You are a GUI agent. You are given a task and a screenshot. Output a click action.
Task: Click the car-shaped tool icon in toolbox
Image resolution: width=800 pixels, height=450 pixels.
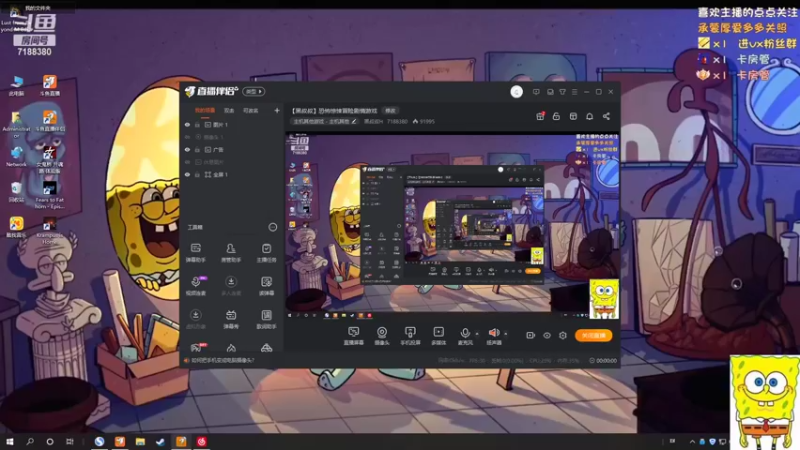click(266, 348)
